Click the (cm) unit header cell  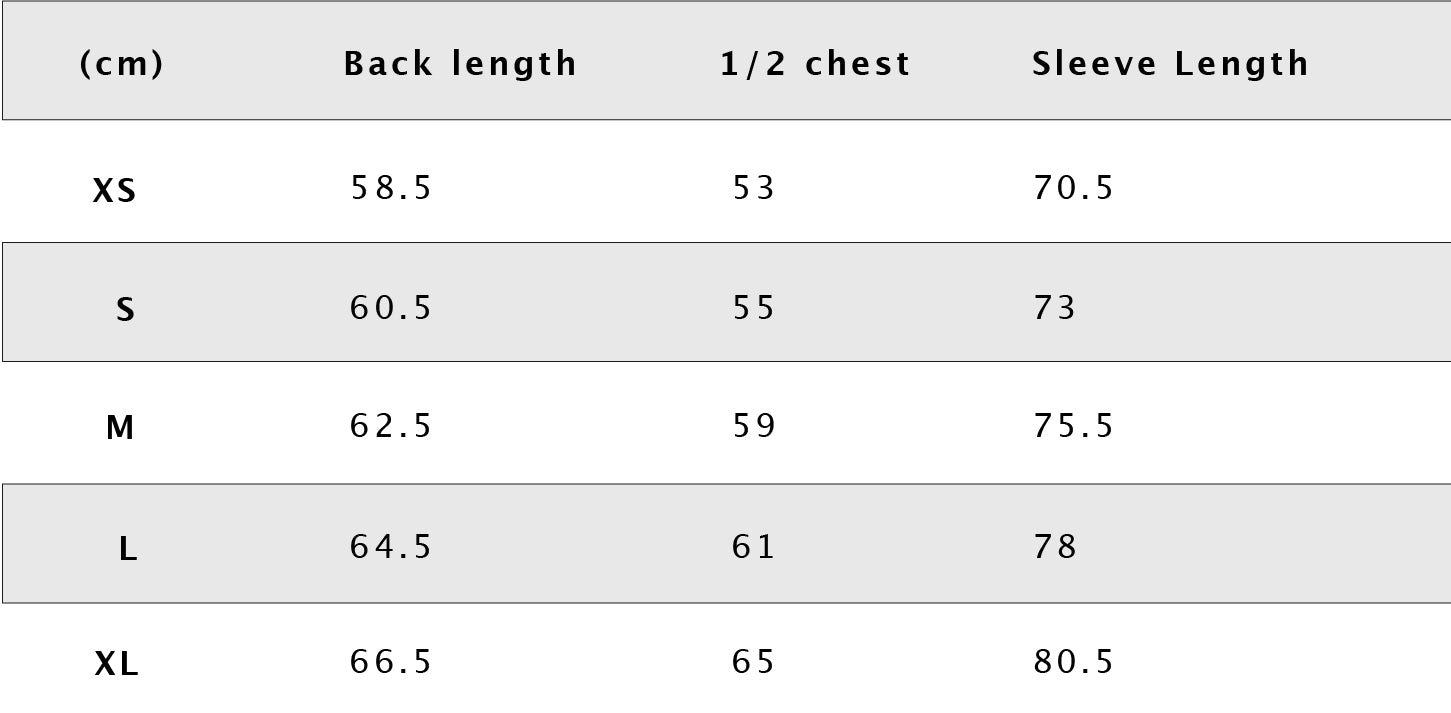pos(121,64)
